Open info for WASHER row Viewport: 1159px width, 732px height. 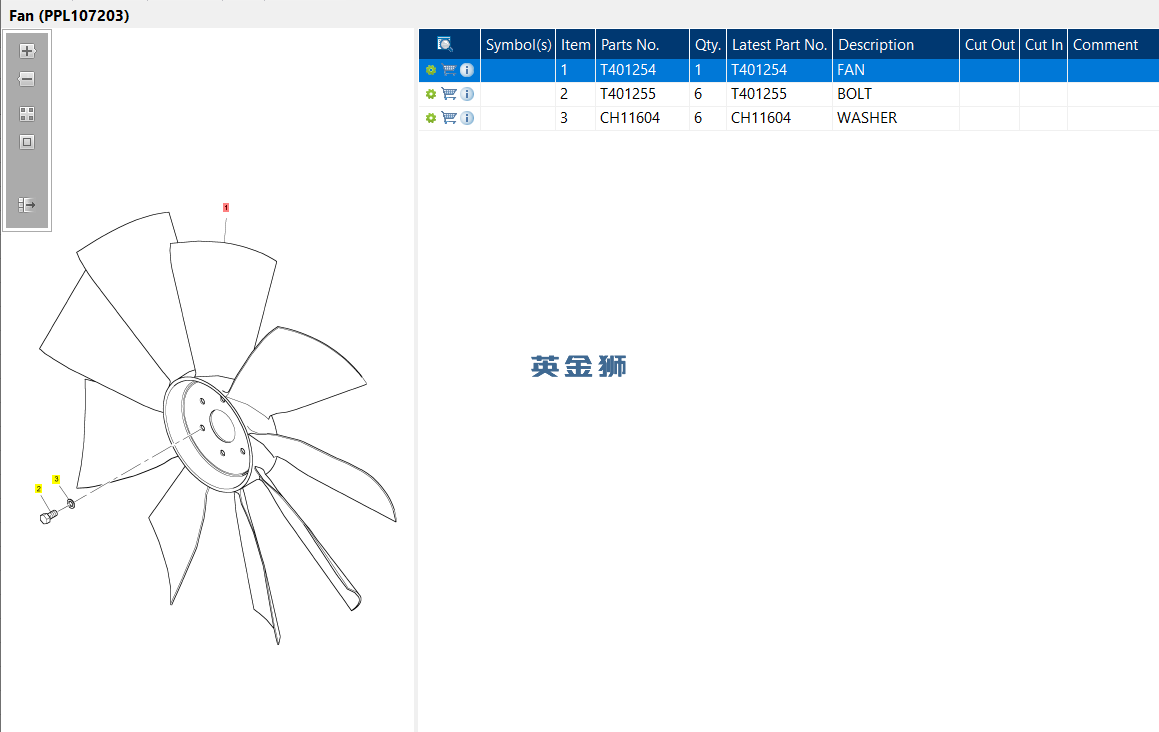tap(467, 118)
